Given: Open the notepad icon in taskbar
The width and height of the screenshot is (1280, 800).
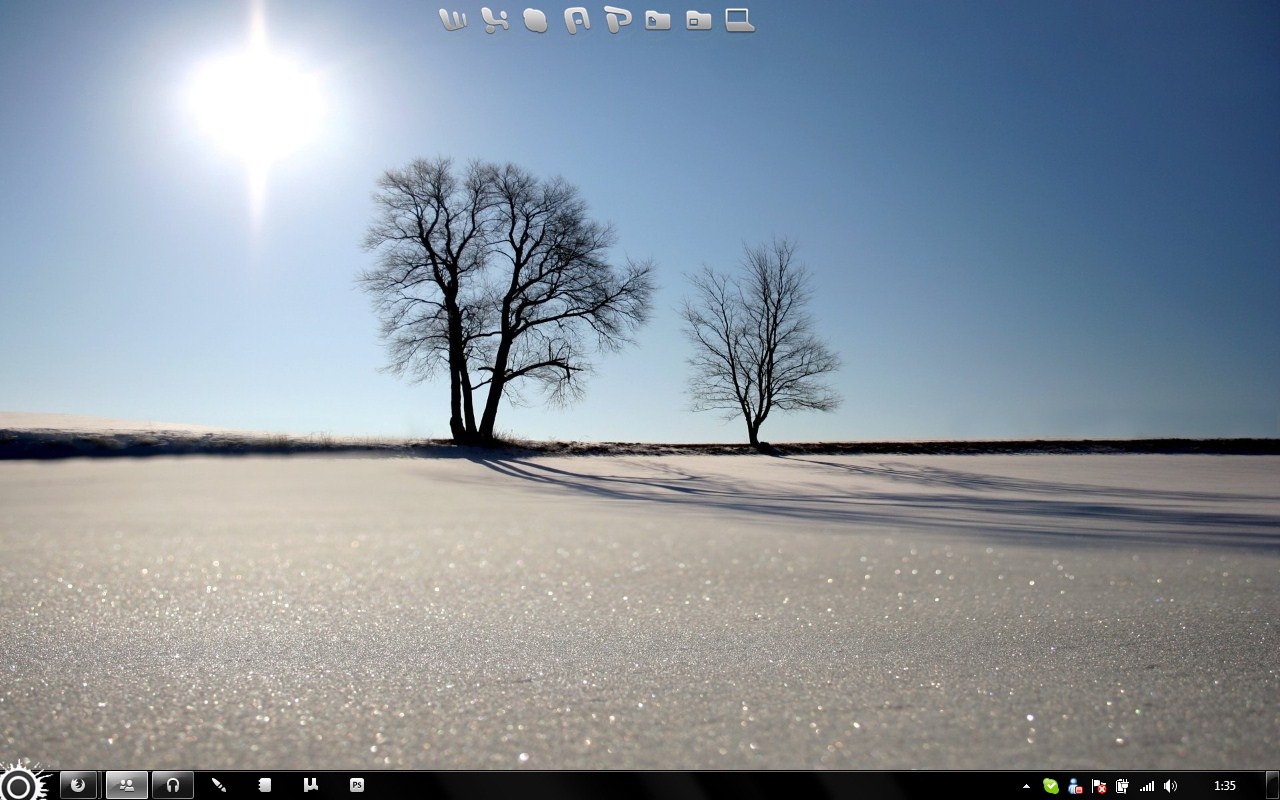Looking at the screenshot, I should click(265, 785).
